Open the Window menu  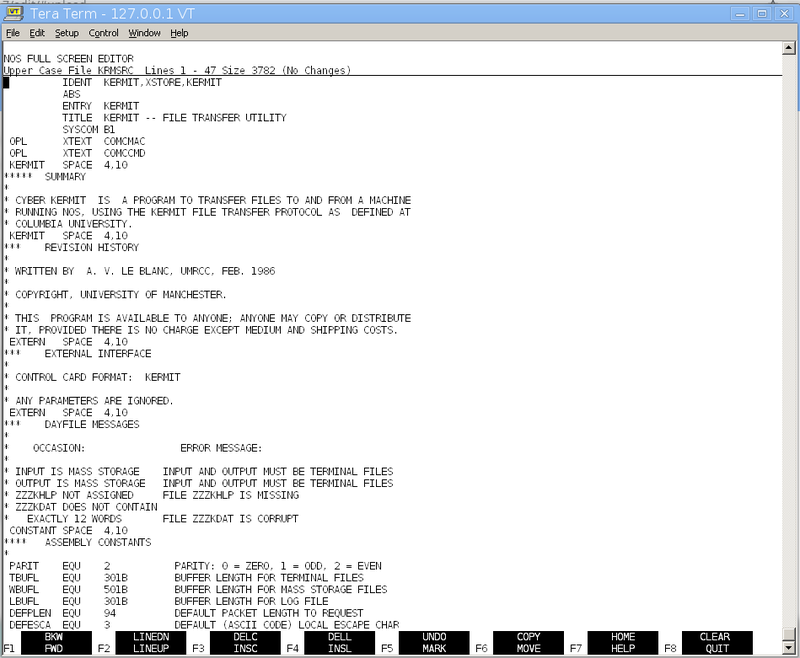[144, 33]
